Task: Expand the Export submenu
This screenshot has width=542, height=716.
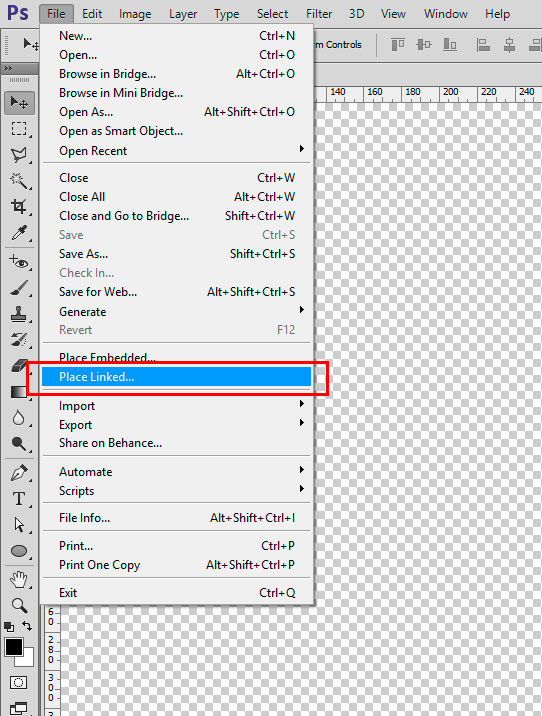Action: coord(176,425)
